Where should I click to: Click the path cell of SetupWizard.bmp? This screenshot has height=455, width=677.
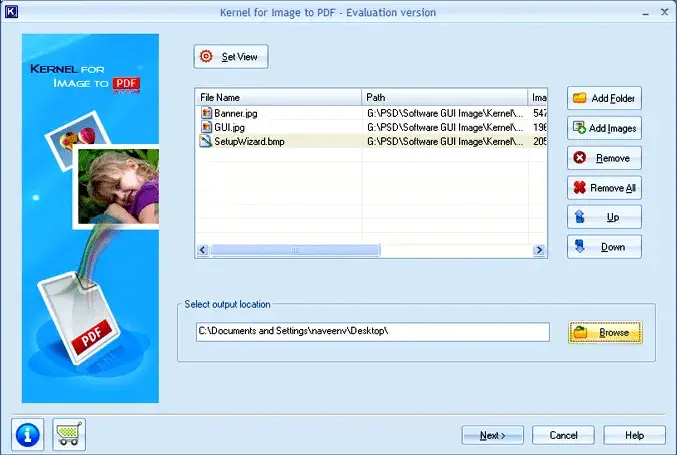(x=445, y=142)
